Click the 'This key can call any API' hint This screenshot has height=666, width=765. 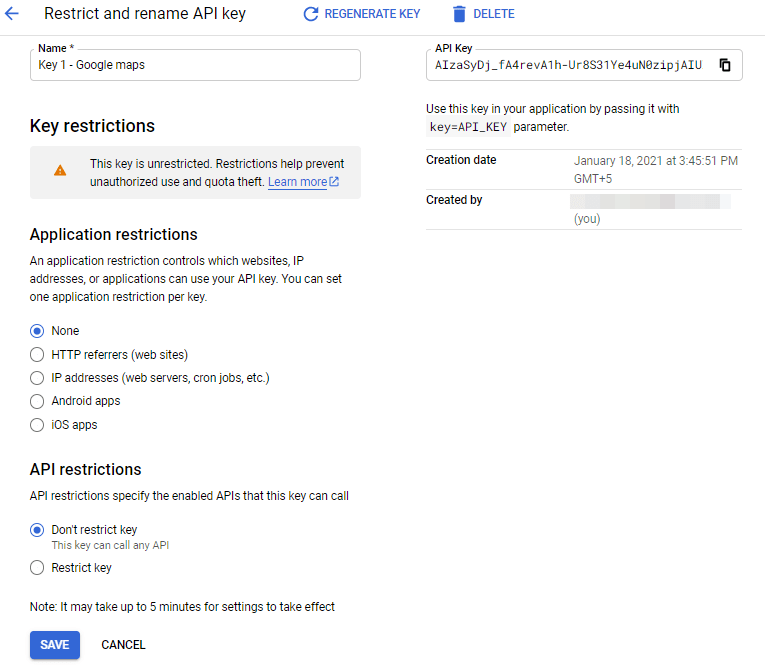pos(110,545)
